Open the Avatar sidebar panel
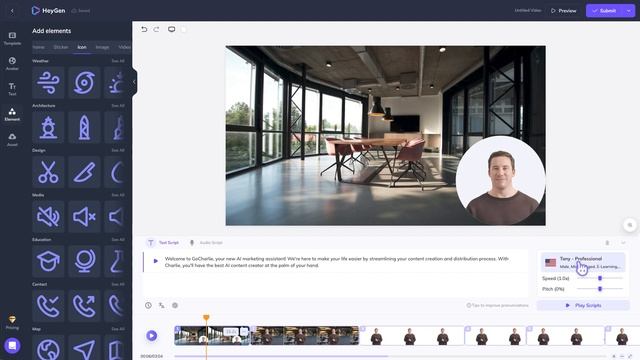The height and width of the screenshot is (360, 640). pyautogui.click(x=12, y=64)
